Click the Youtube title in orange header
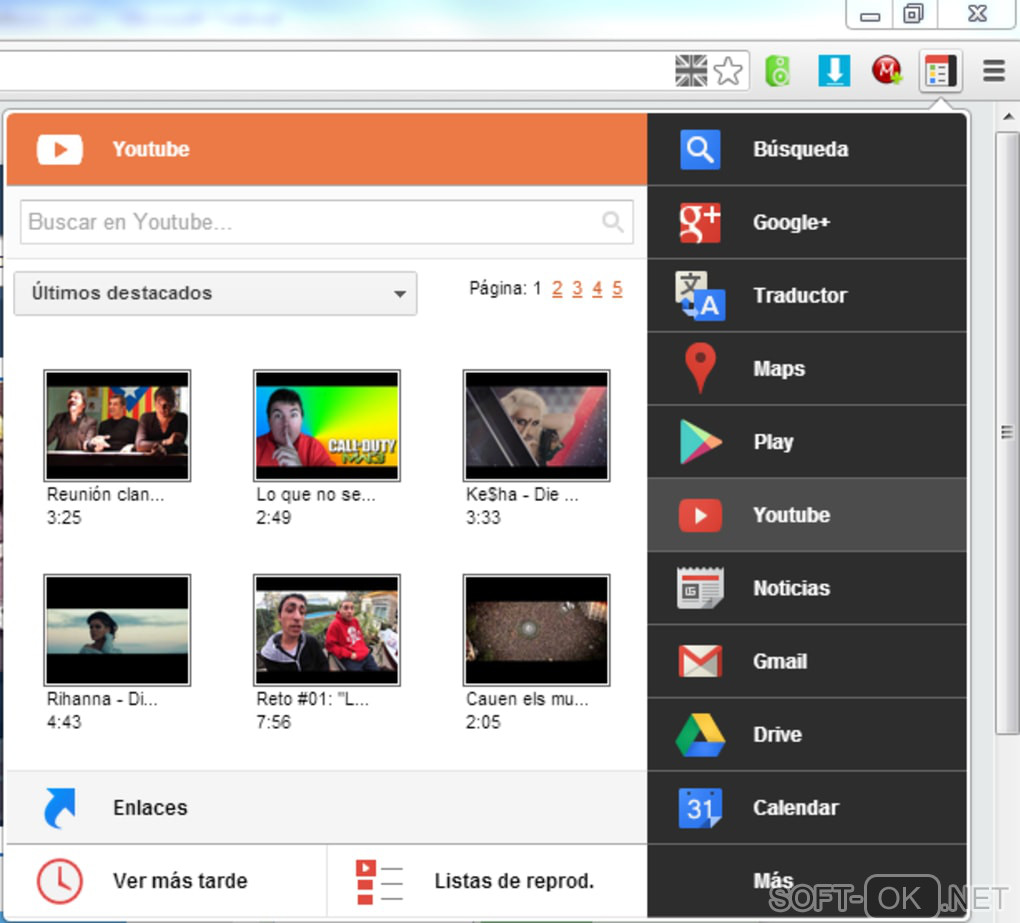Screen dimensions: 1020x923 (x=151, y=150)
